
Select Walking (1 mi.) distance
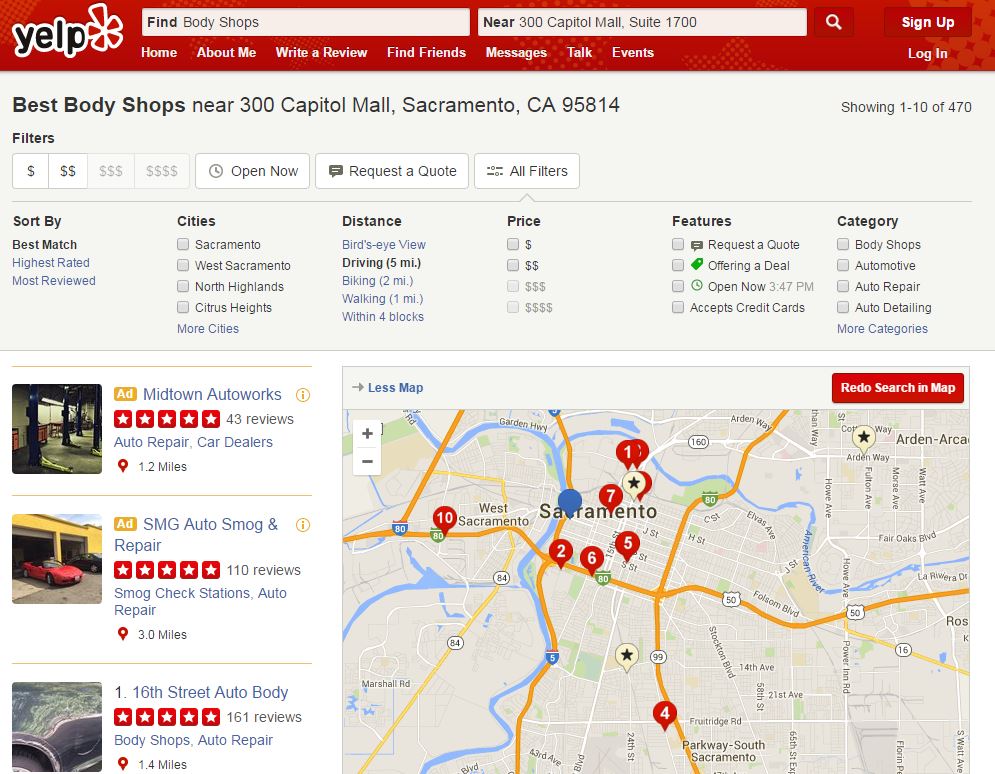point(383,298)
